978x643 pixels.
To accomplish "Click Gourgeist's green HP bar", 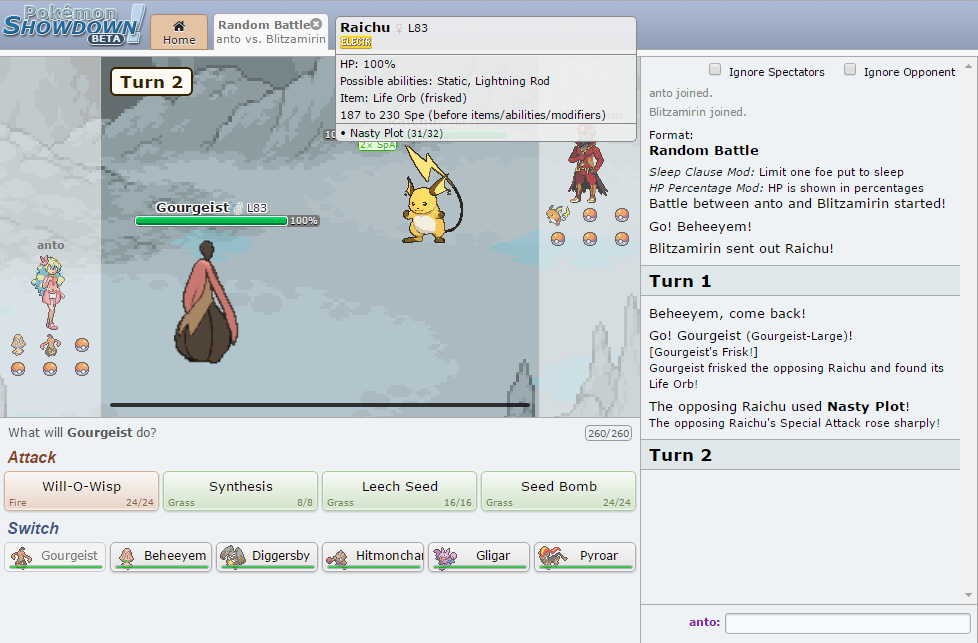I will pos(211,221).
